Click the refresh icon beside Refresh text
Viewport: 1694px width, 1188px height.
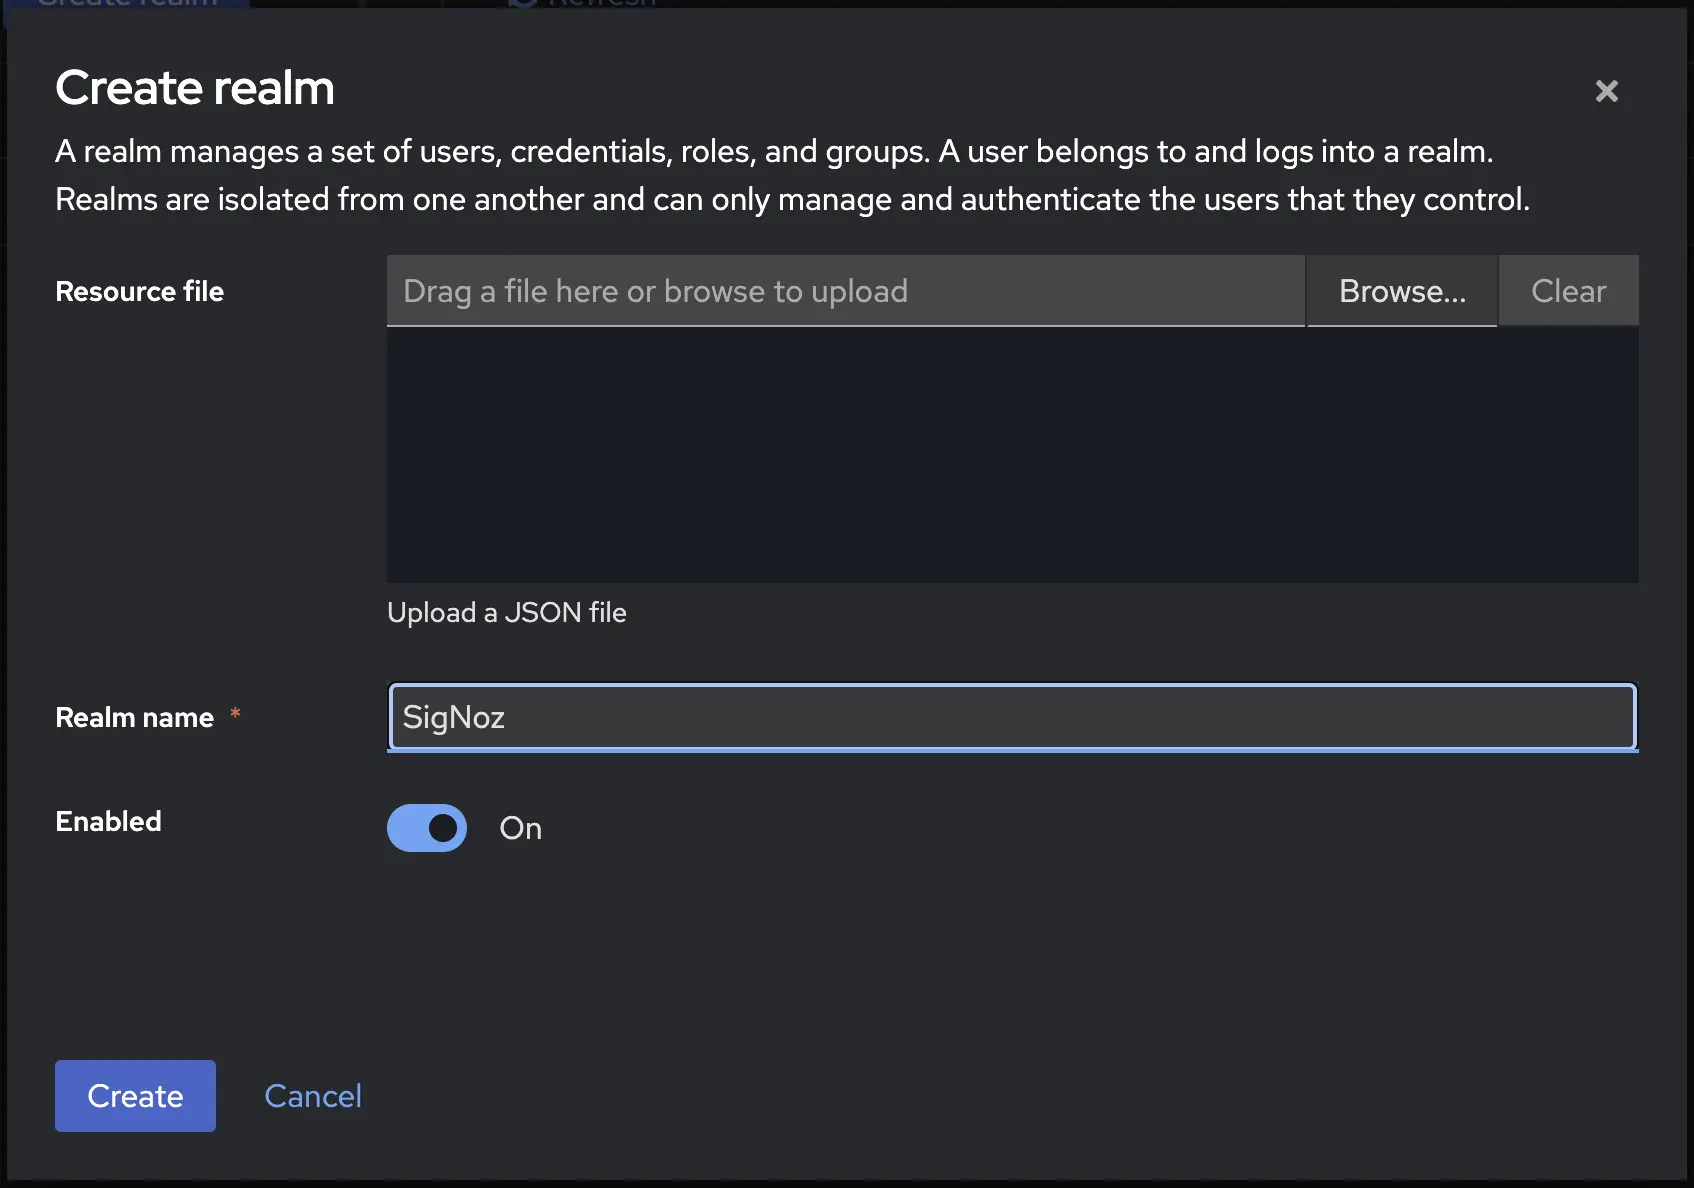[523, 3]
